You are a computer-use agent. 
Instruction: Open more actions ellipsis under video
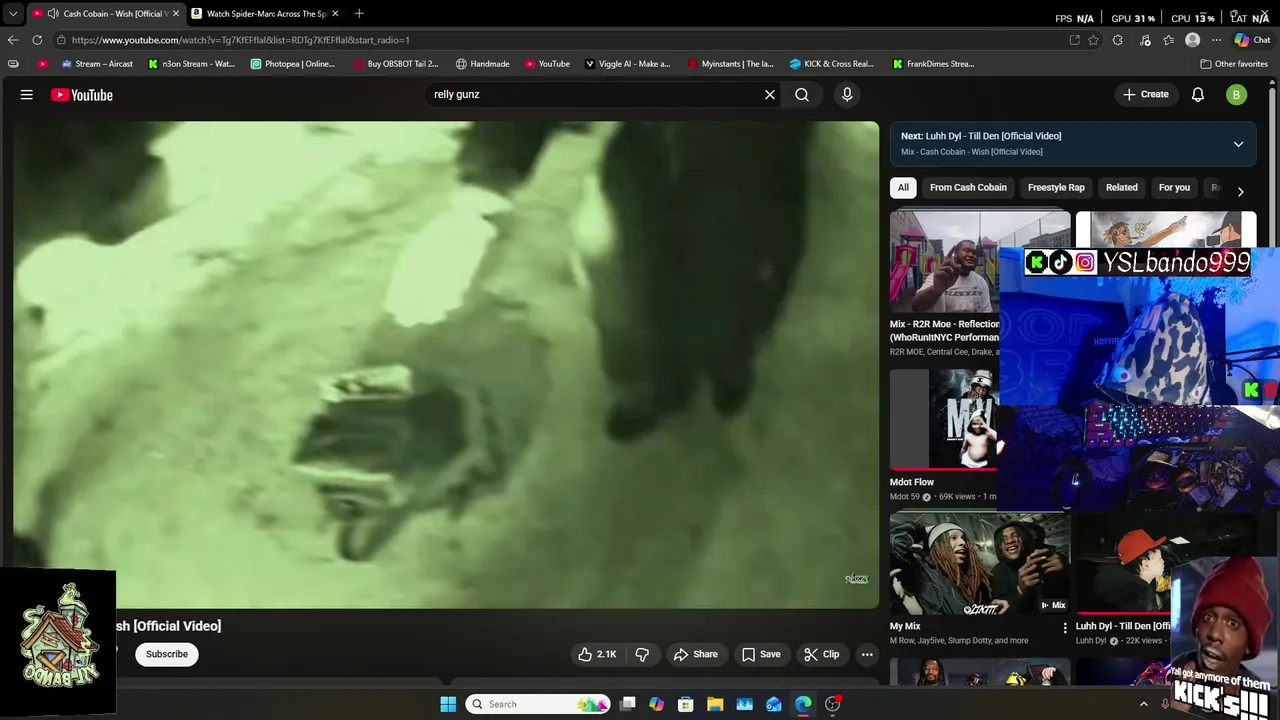867,654
